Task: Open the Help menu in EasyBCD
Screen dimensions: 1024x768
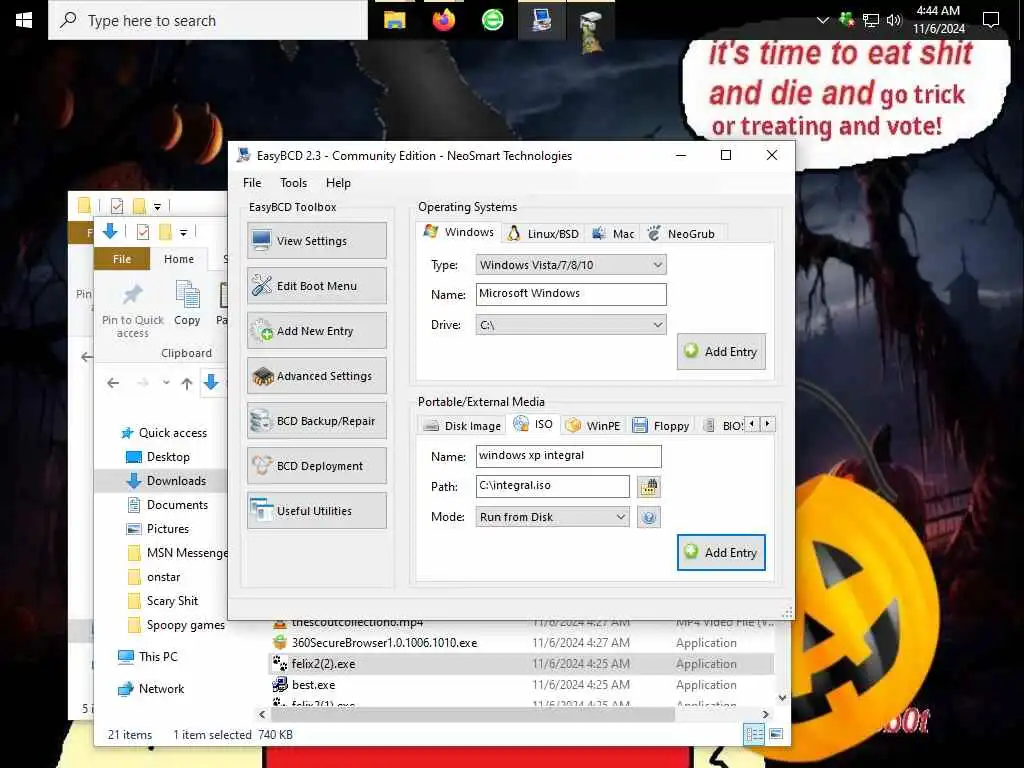Action: tap(338, 183)
